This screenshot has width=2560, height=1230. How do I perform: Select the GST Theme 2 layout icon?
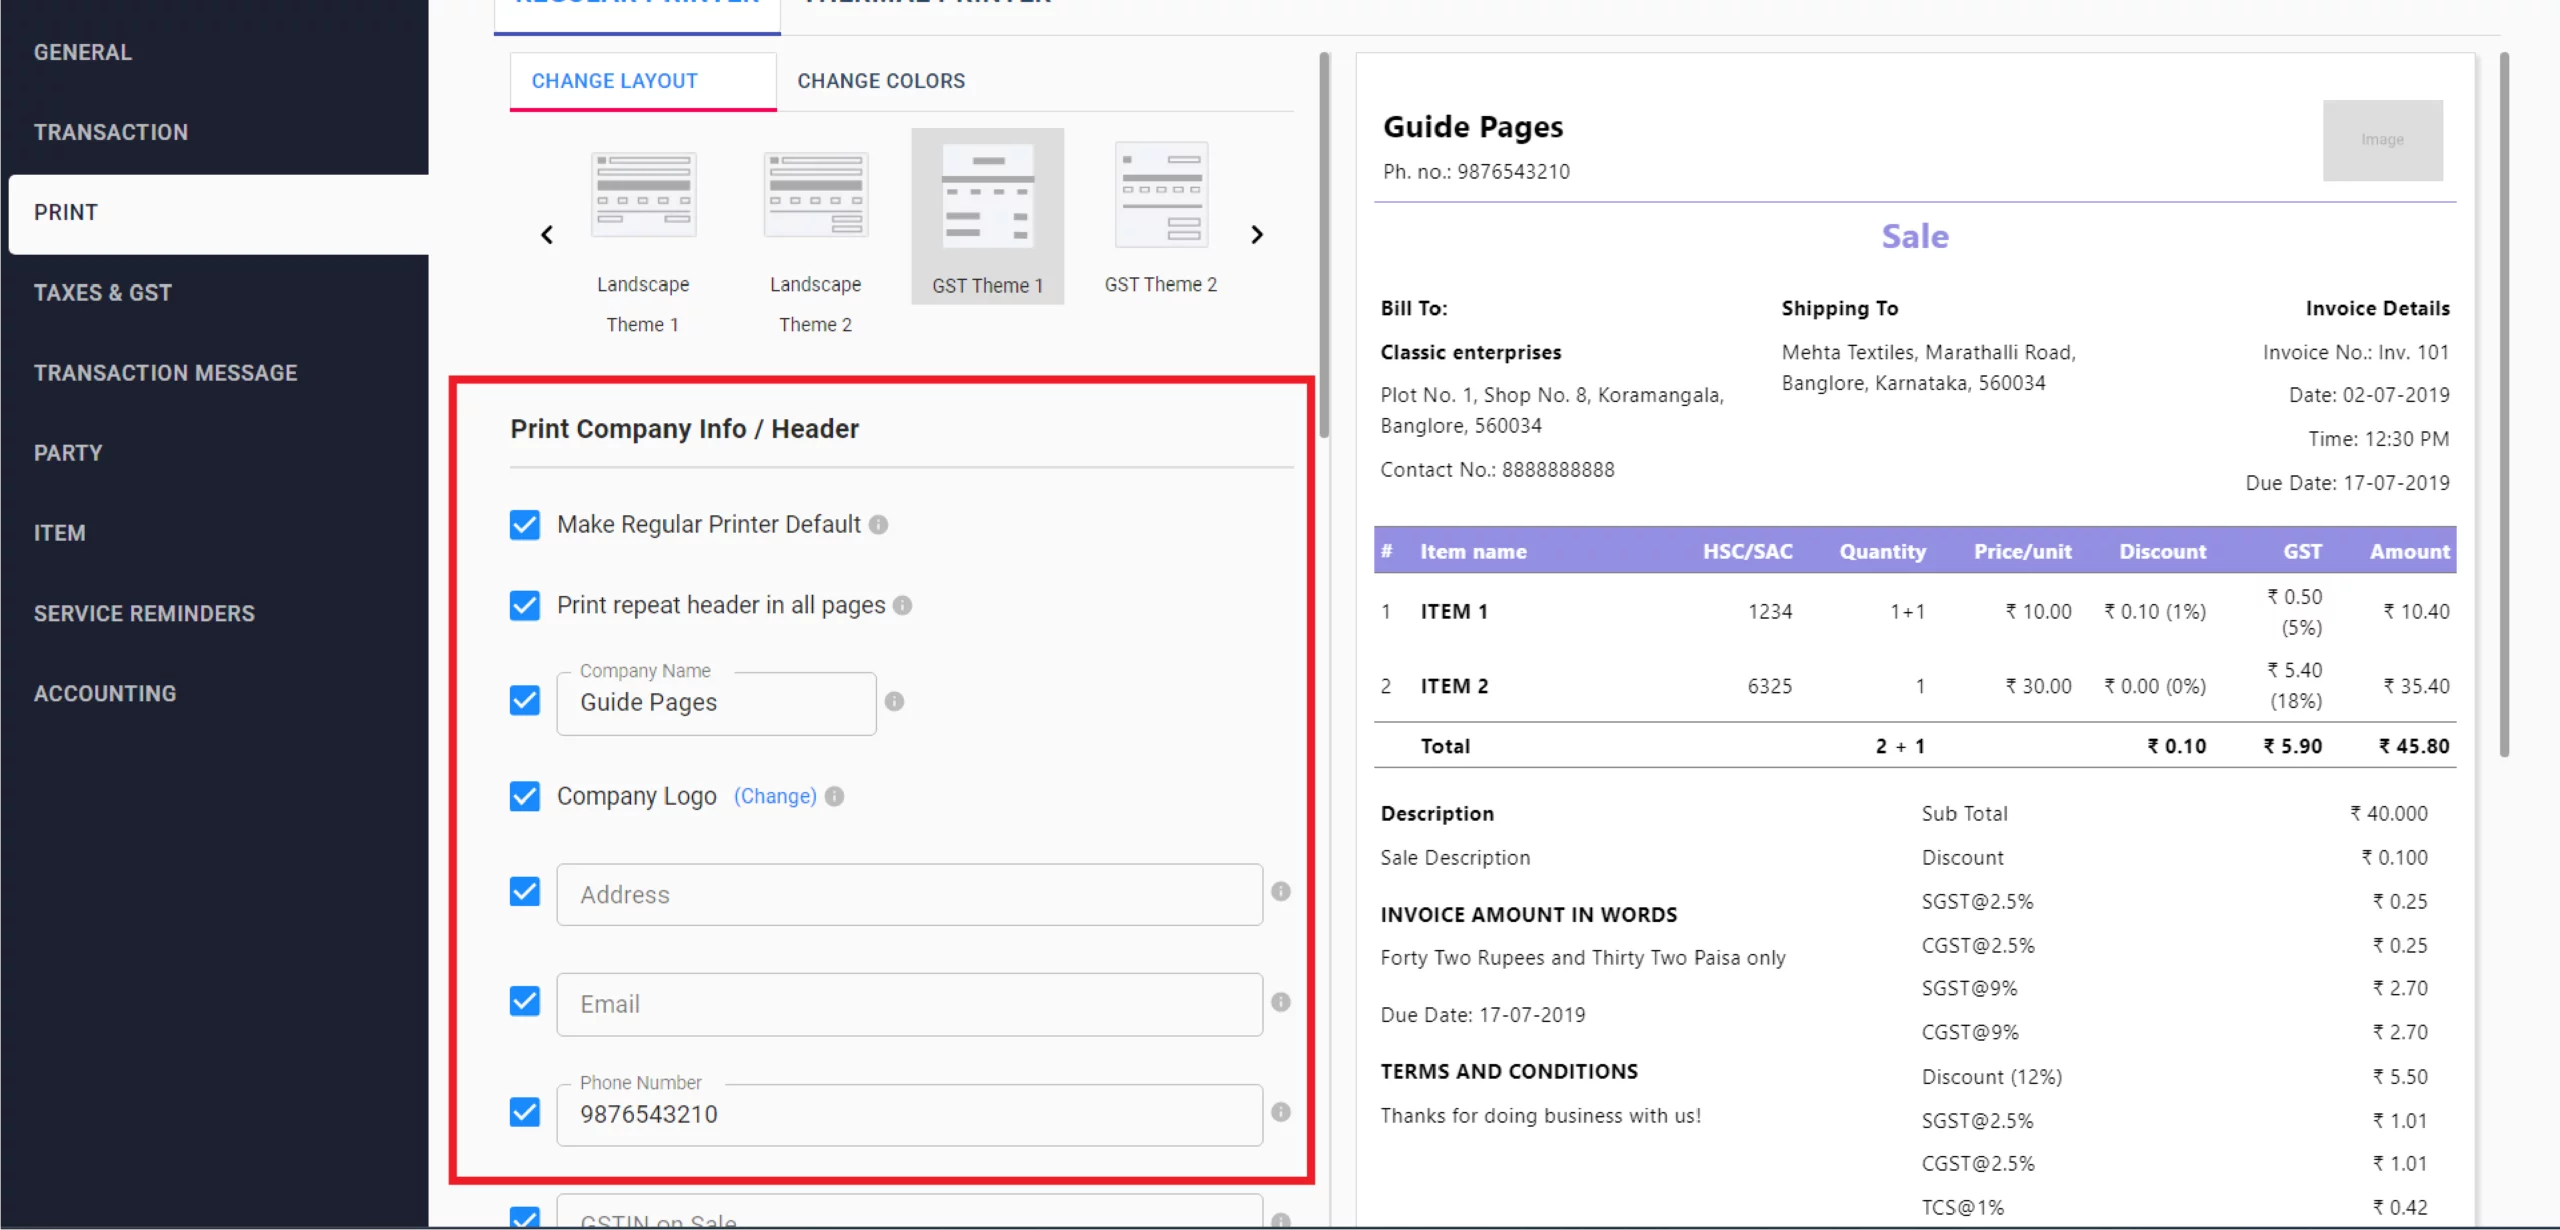click(x=1161, y=195)
